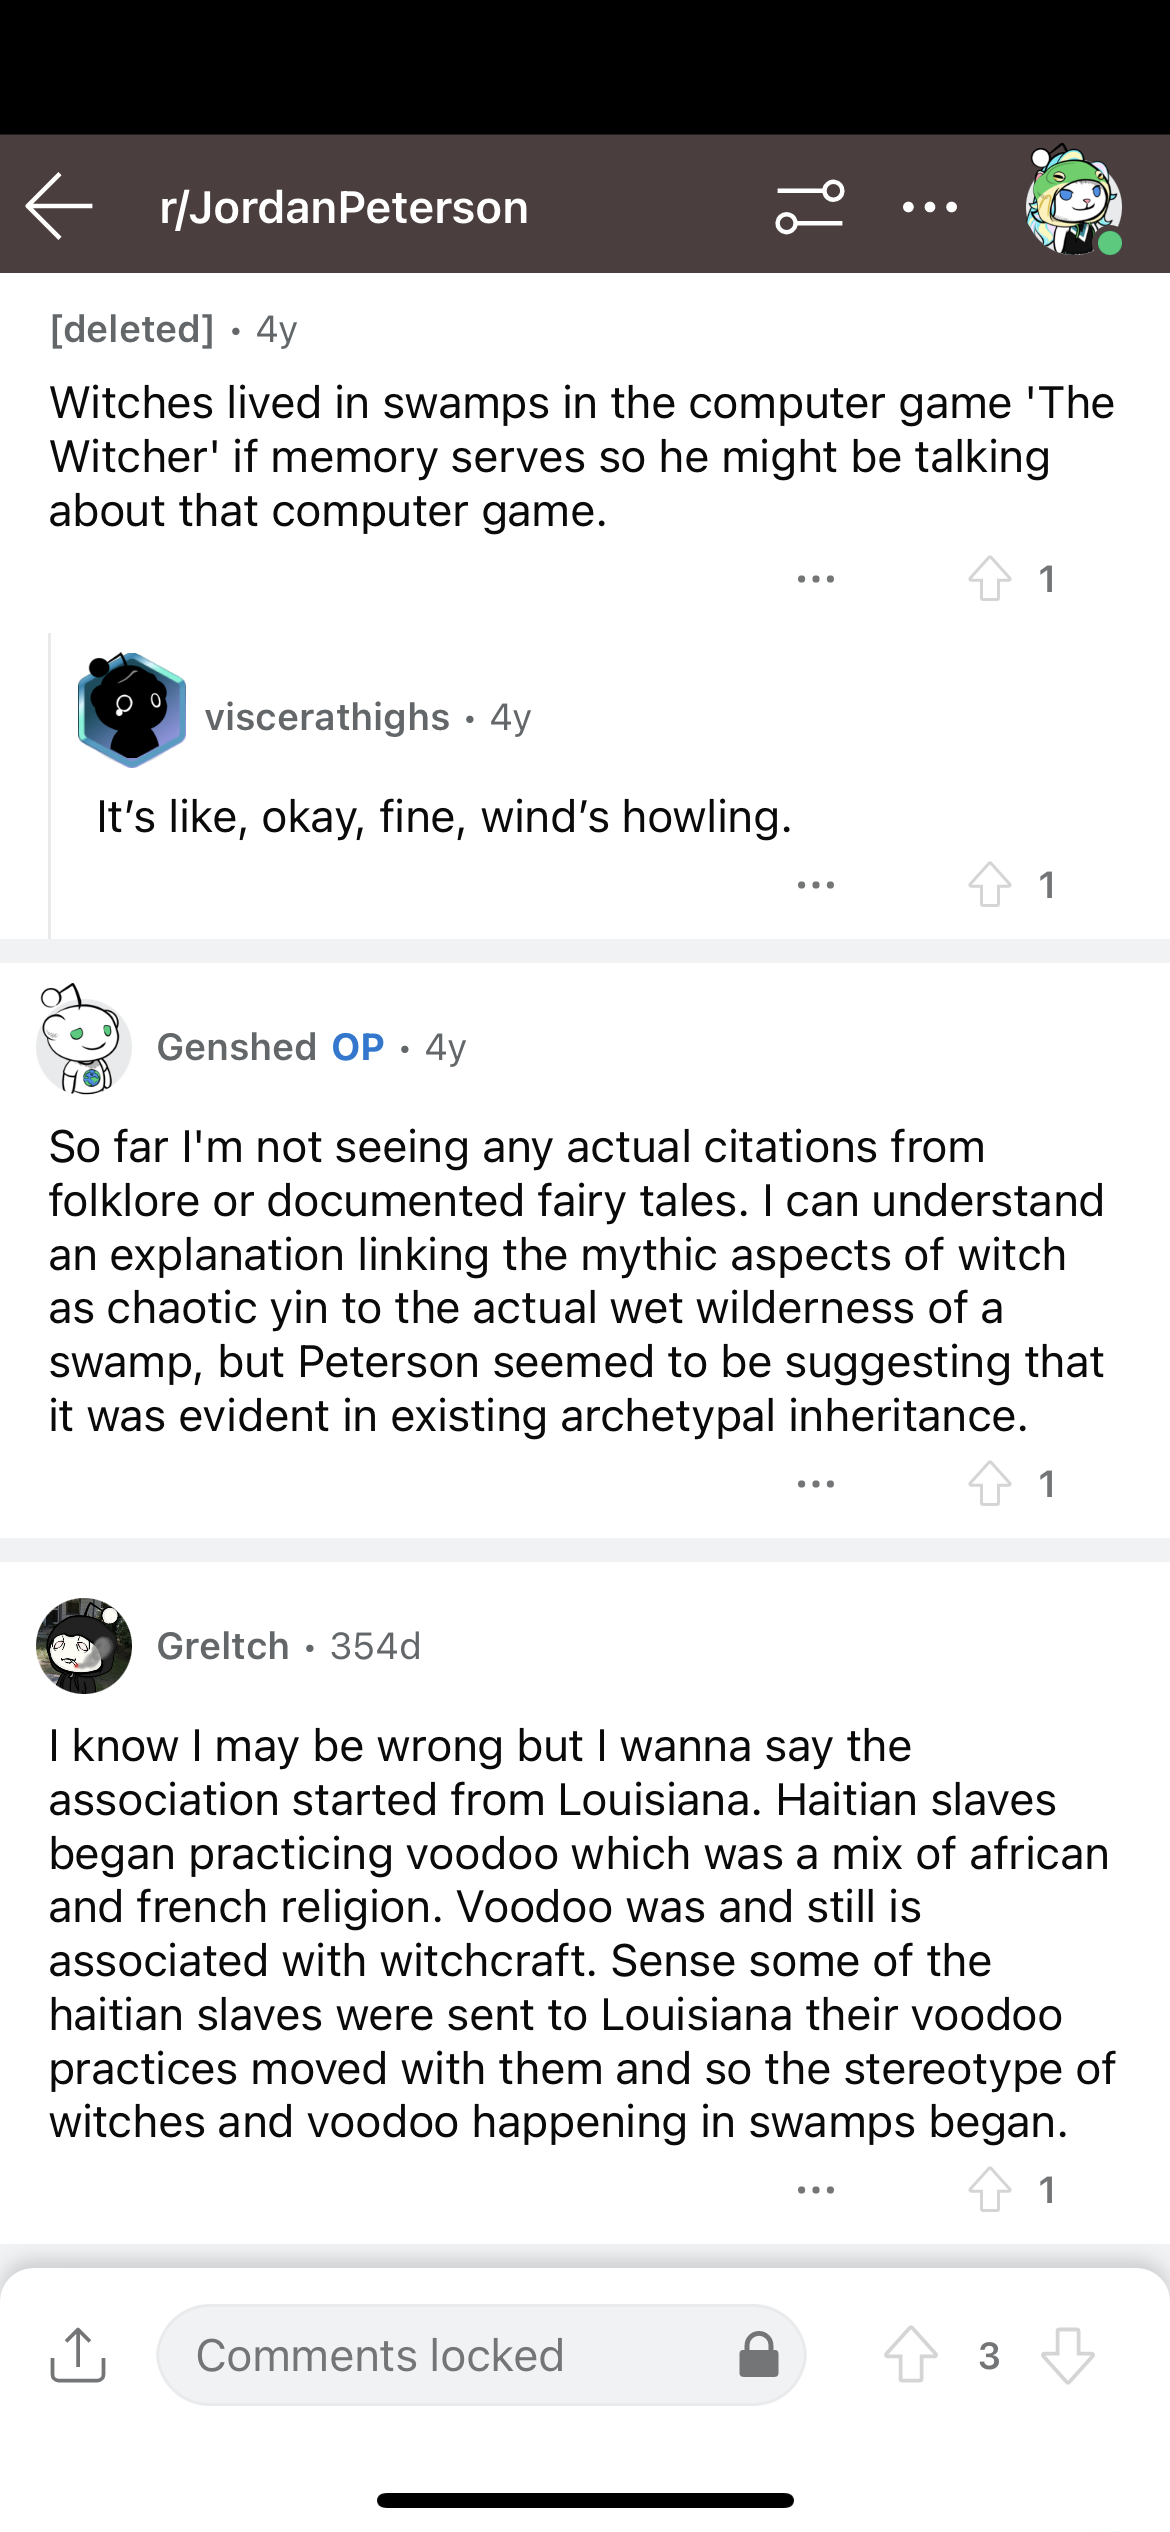
Task: Open the comment sort options icon
Action: point(809,207)
